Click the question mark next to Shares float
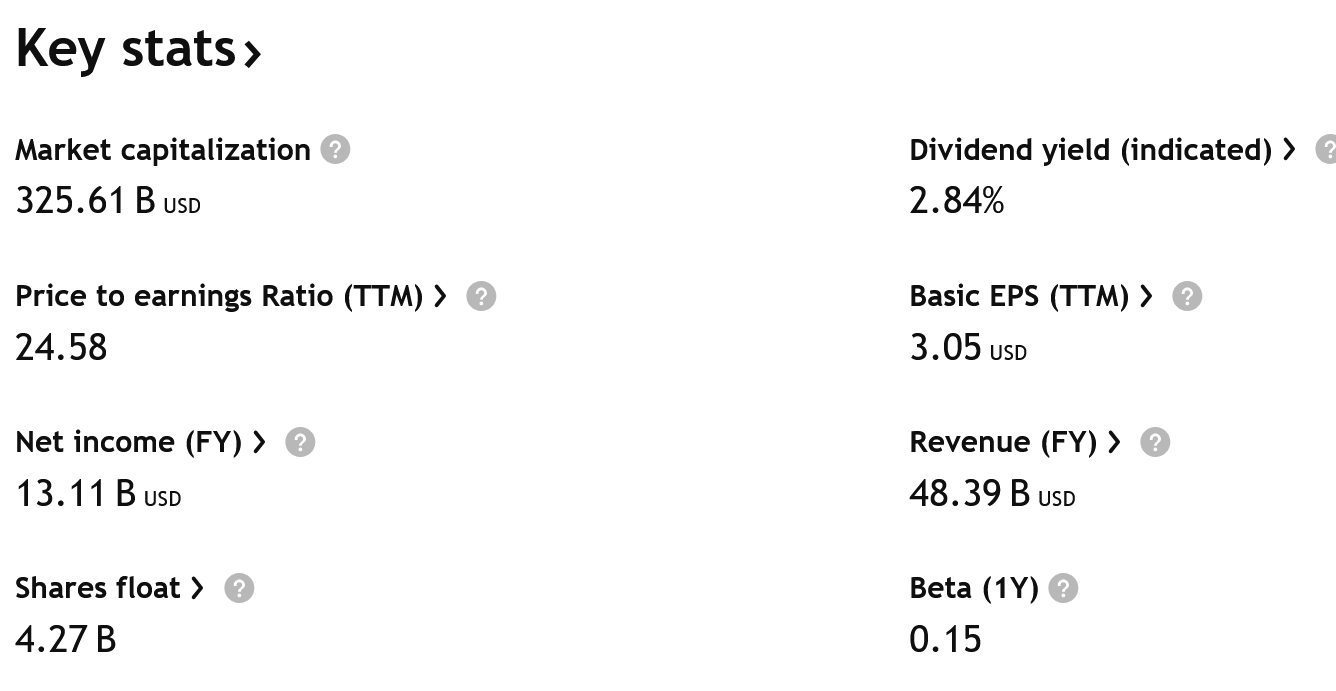Viewport: 1336px width, 691px height. 239,588
